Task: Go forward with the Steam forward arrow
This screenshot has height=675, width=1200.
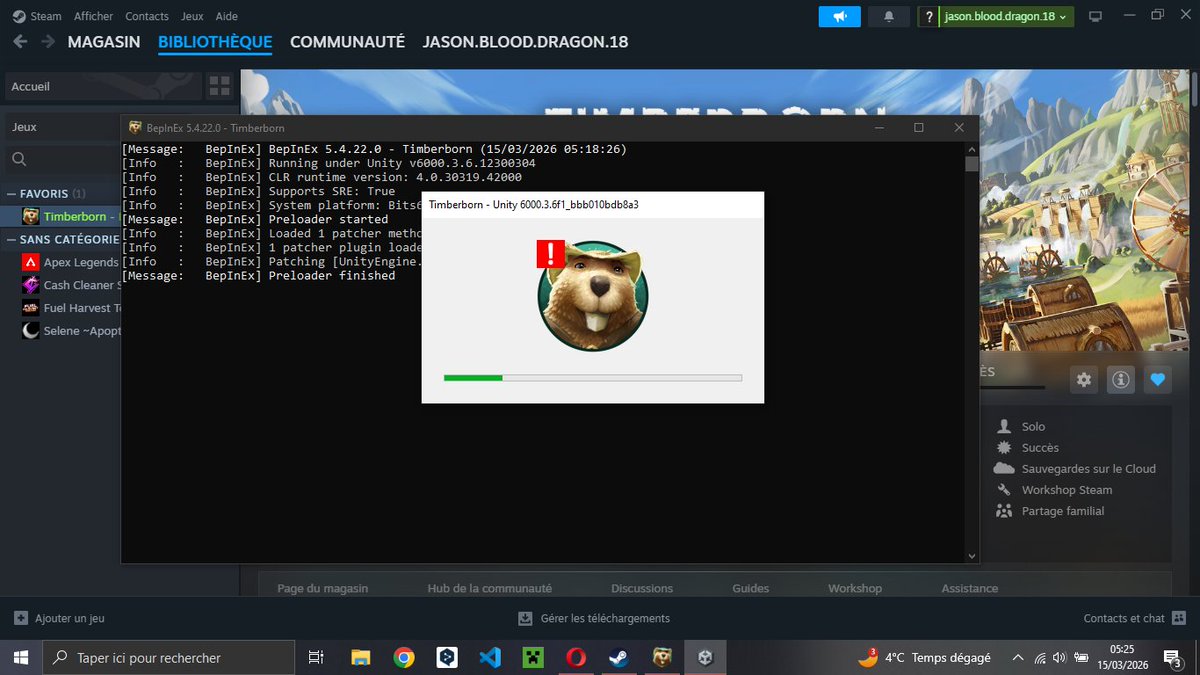Action: pos(47,42)
